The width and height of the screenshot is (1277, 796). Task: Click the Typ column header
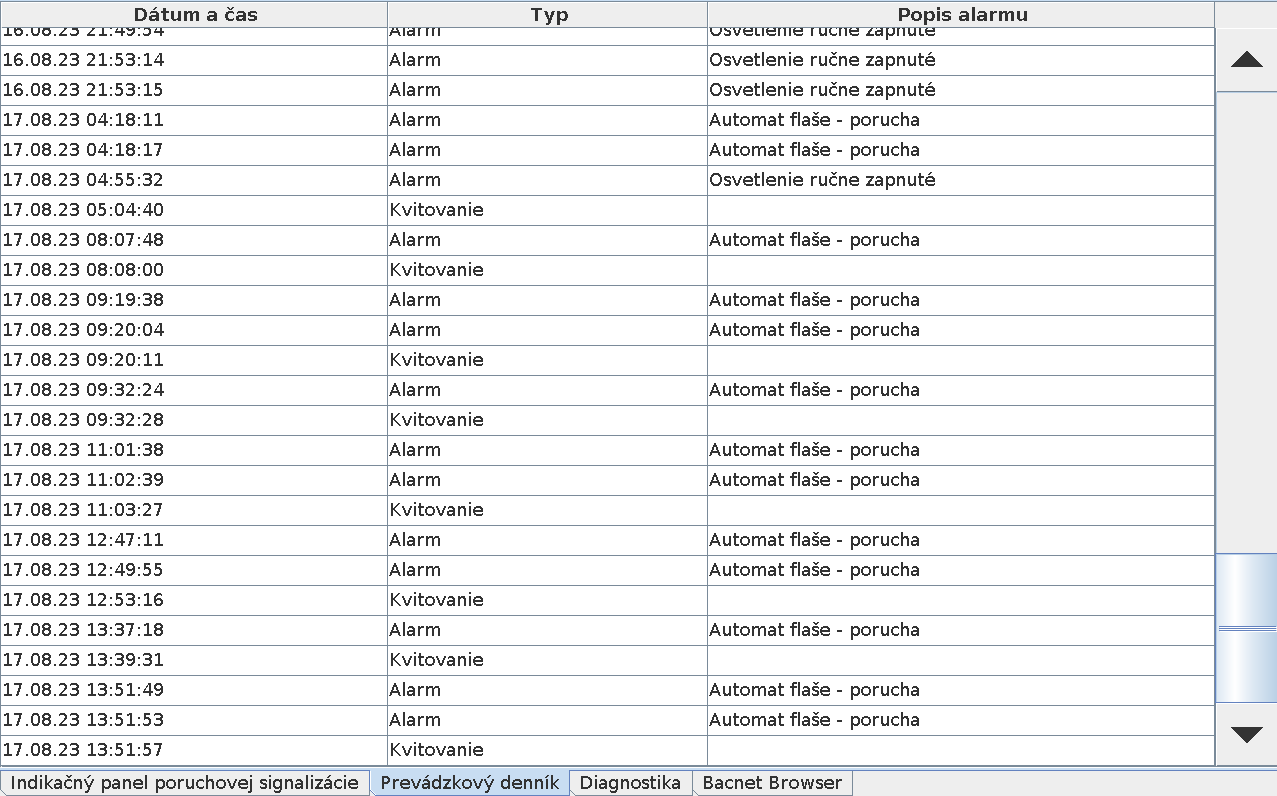click(548, 14)
